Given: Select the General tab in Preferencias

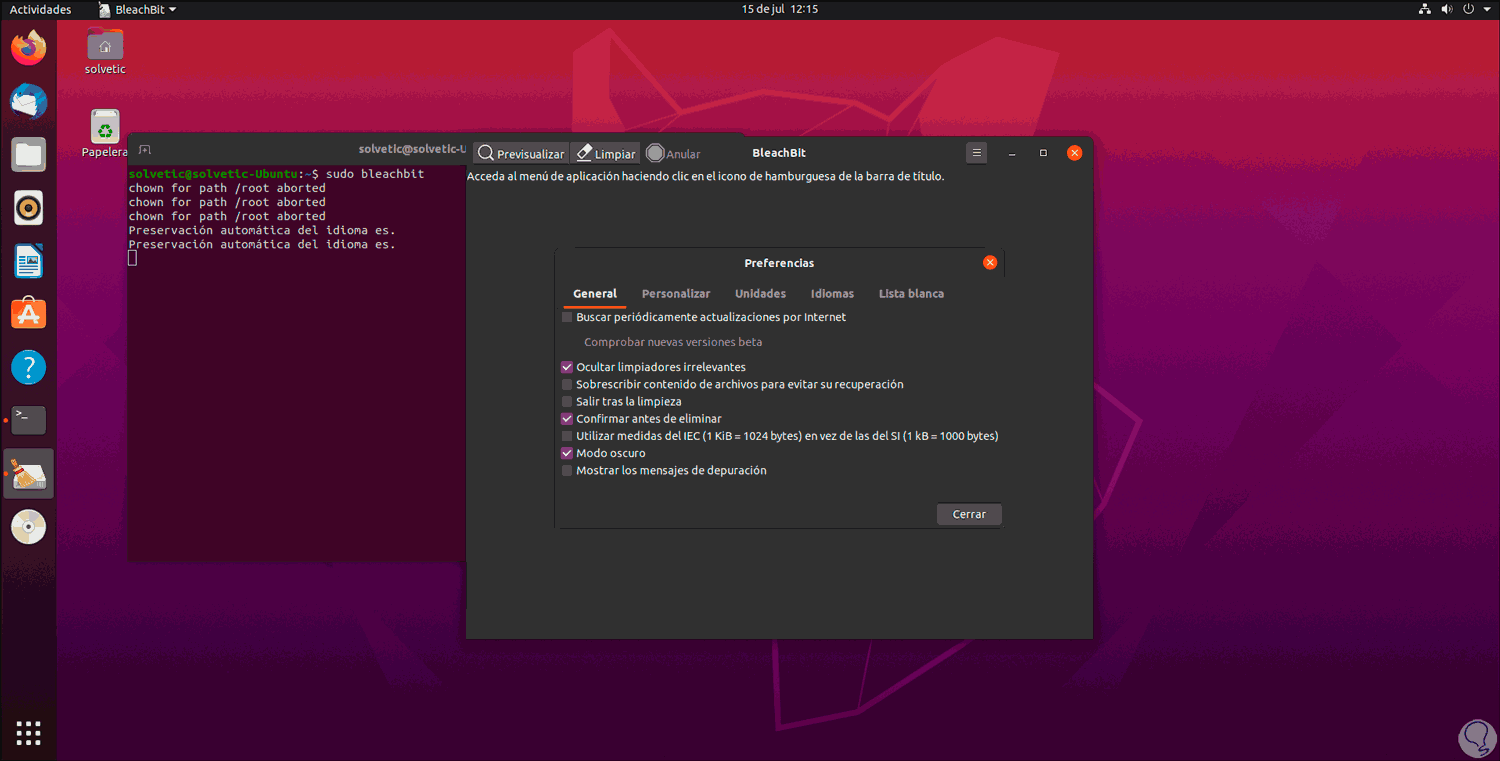Looking at the screenshot, I should pyautogui.click(x=595, y=294).
